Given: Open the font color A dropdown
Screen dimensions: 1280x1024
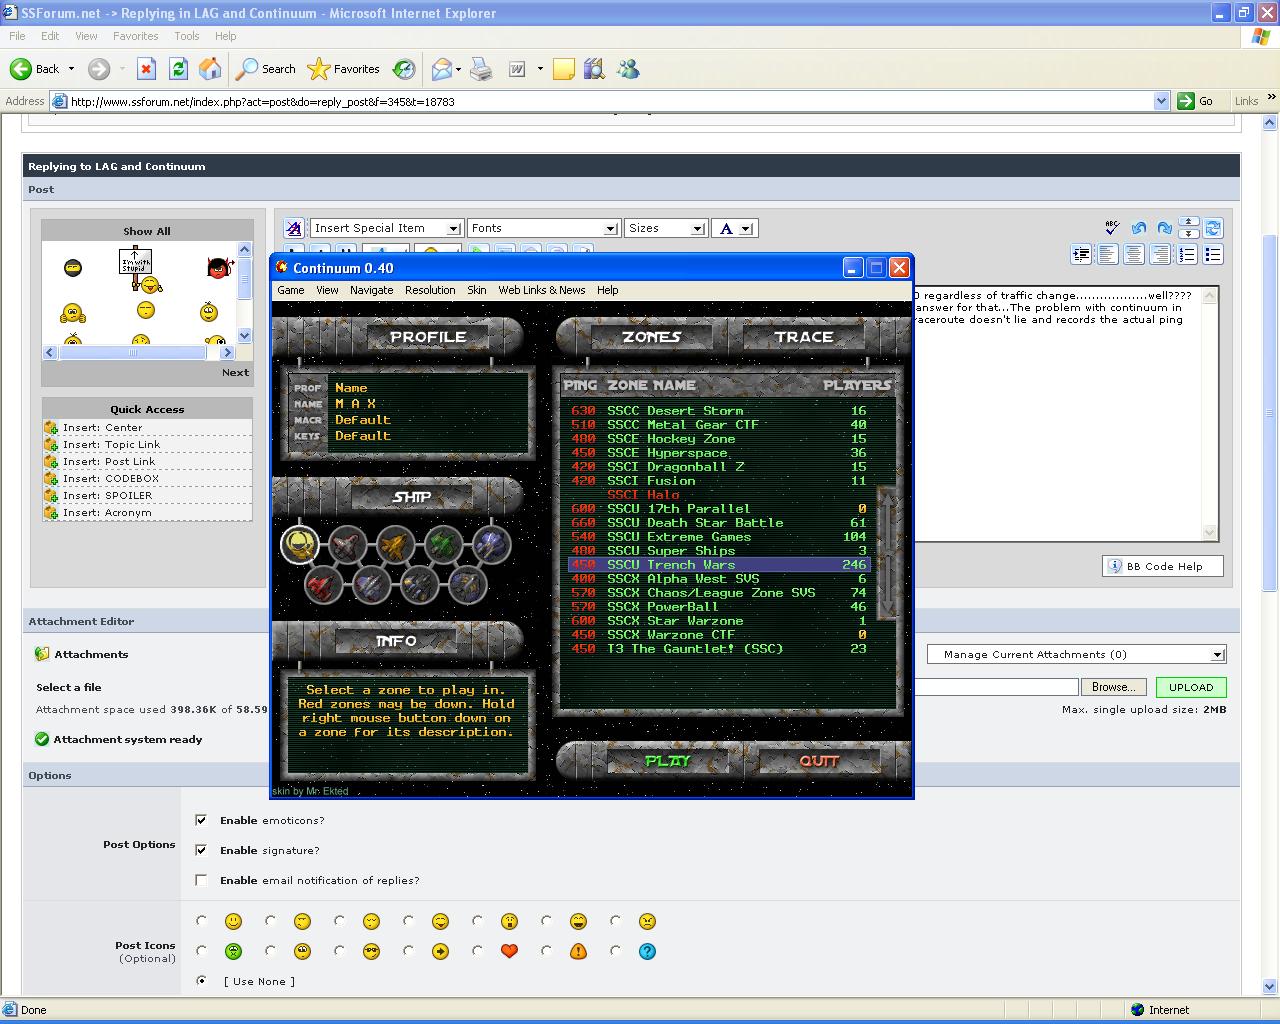Looking at the screenshot, I should pyautogui.click(x=735, y=228).
